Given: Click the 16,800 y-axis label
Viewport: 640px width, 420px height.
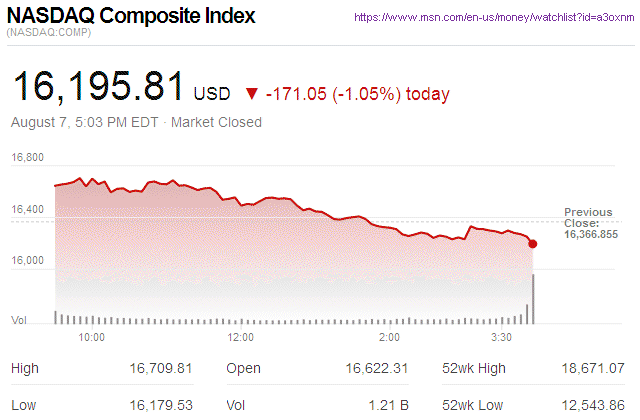Looking at the screenshot, I should click(x=27, y=158).
